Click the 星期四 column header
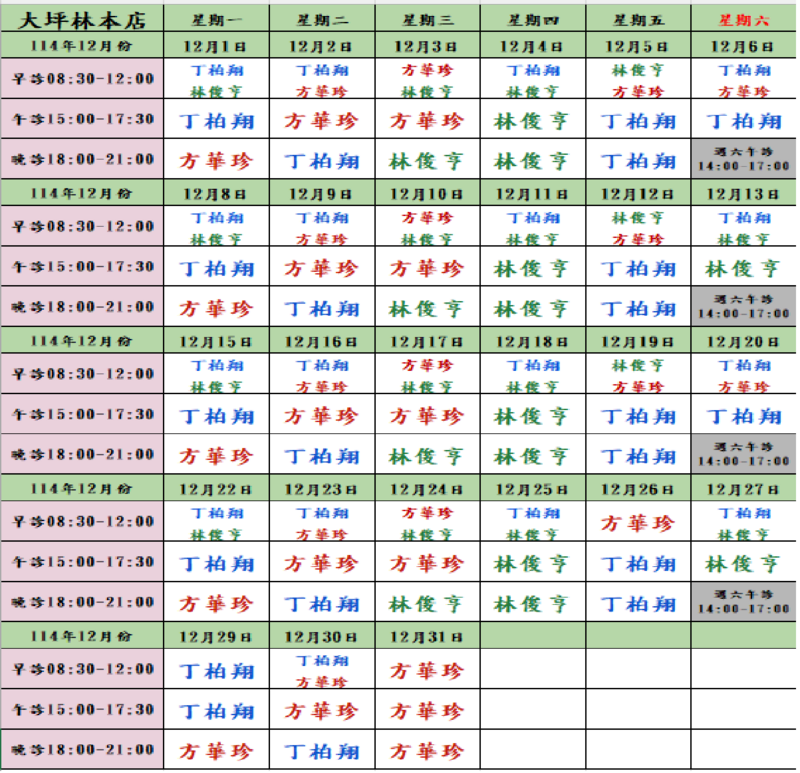Screen dimensions: 800x773 click(532, 18)
